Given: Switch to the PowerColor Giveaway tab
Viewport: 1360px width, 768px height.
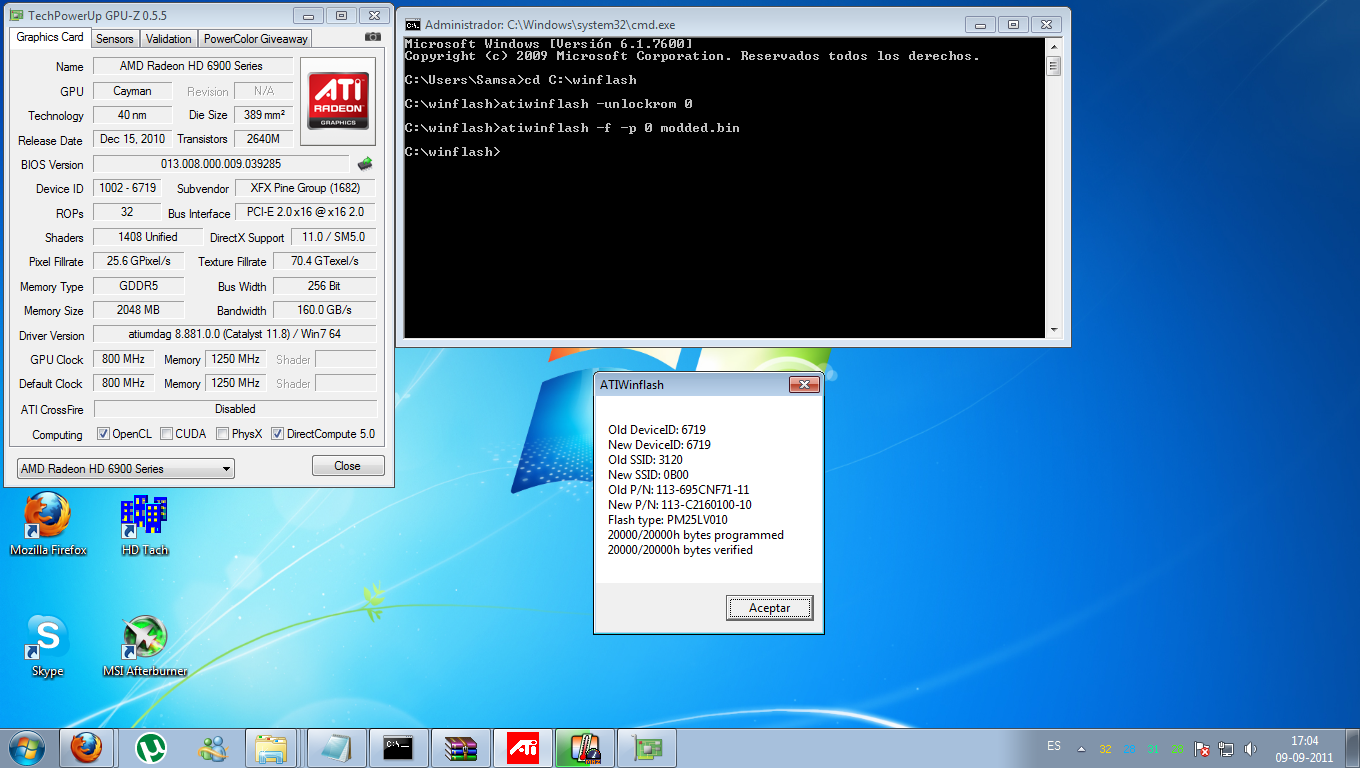Looking at the screenshot, I should pos(256,39).
